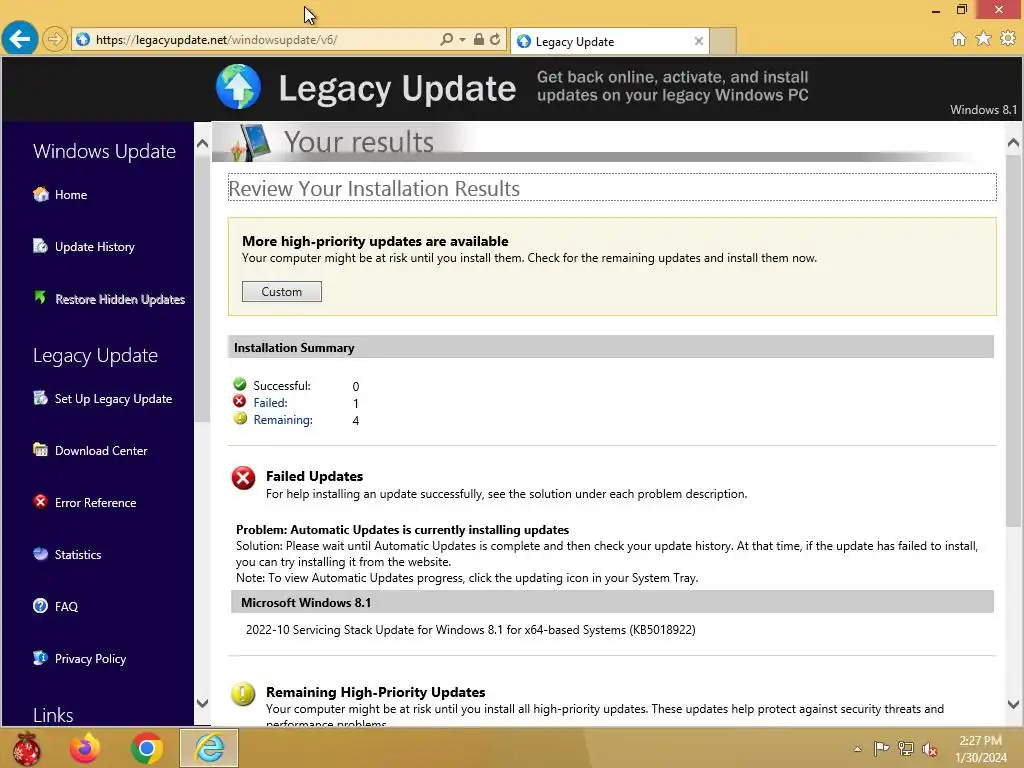
Task: Click the Download Center icon
Action: point(40,450)
